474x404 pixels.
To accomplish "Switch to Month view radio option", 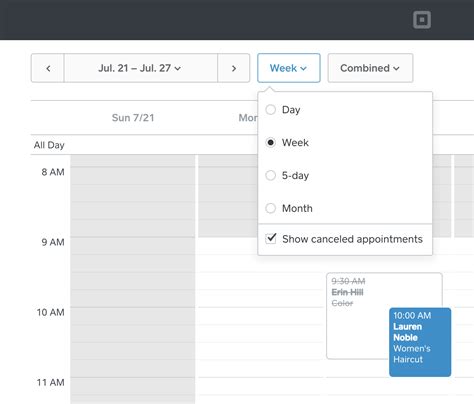I will (271, 208).
